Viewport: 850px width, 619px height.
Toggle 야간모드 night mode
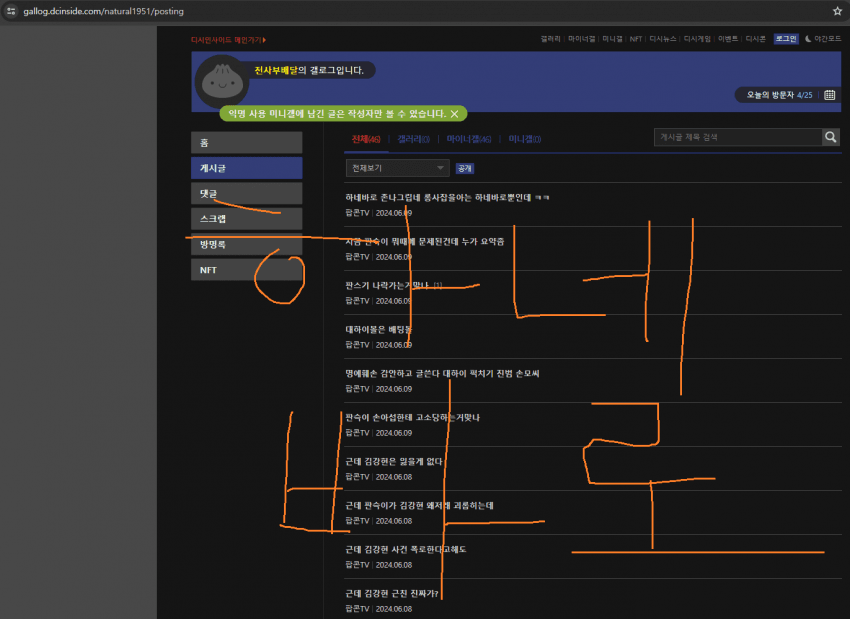[823, 39]
